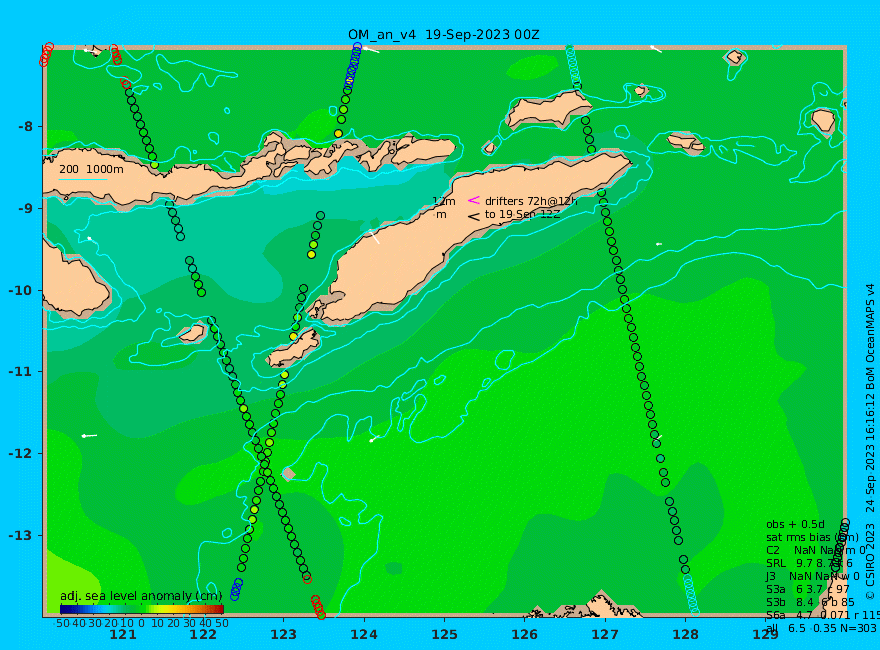Viewport: 880px width, 650px height.
Task: Click the 'adj. sea level anomaly (cm)' label
Action: pos(141,596)
